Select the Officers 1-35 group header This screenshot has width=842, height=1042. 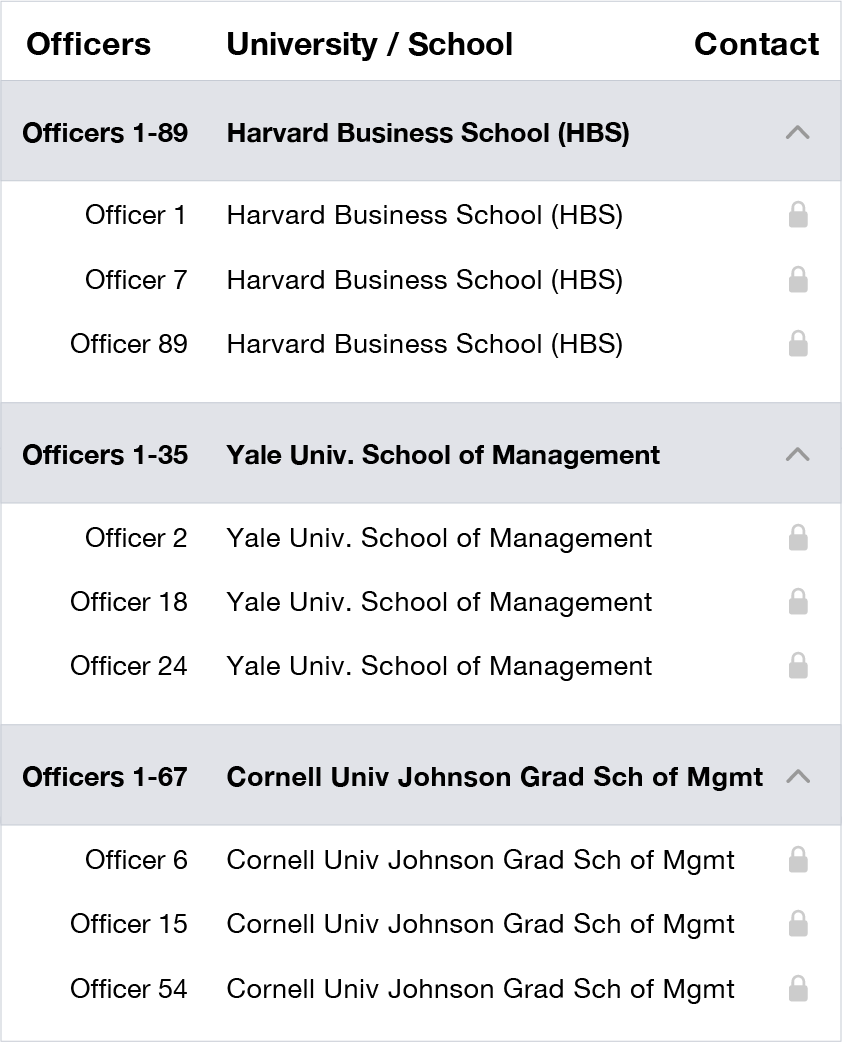point(421,453)
